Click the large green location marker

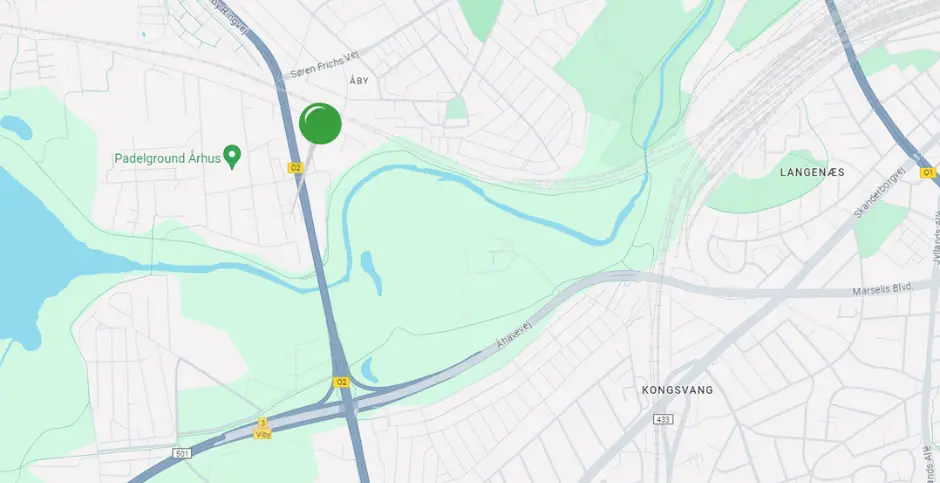[x=320, y=123]
